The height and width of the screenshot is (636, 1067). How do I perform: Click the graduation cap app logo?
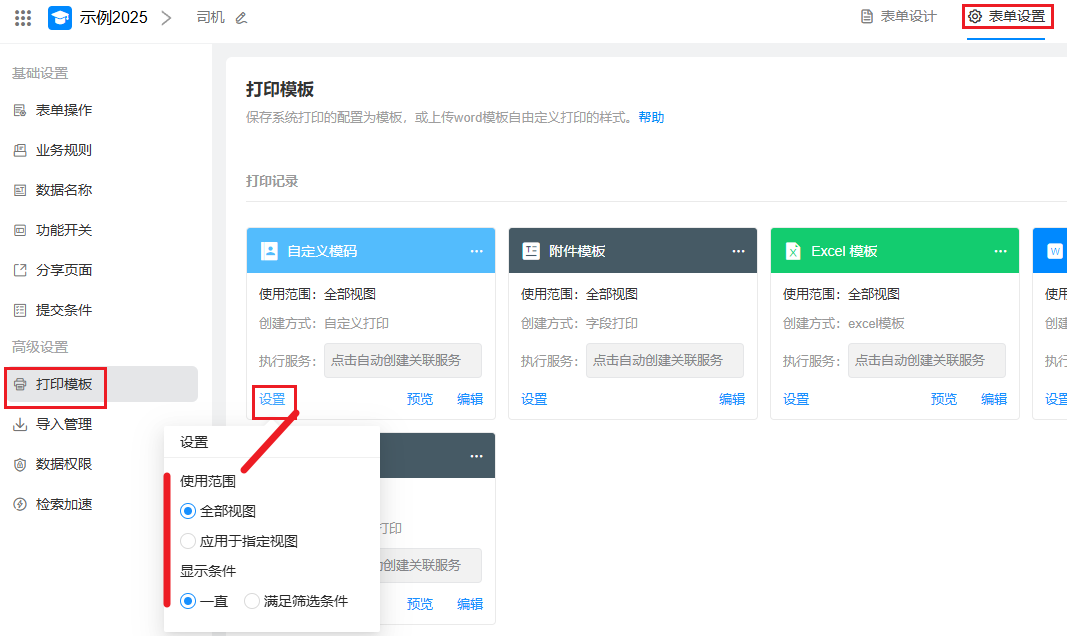[60, 17]
